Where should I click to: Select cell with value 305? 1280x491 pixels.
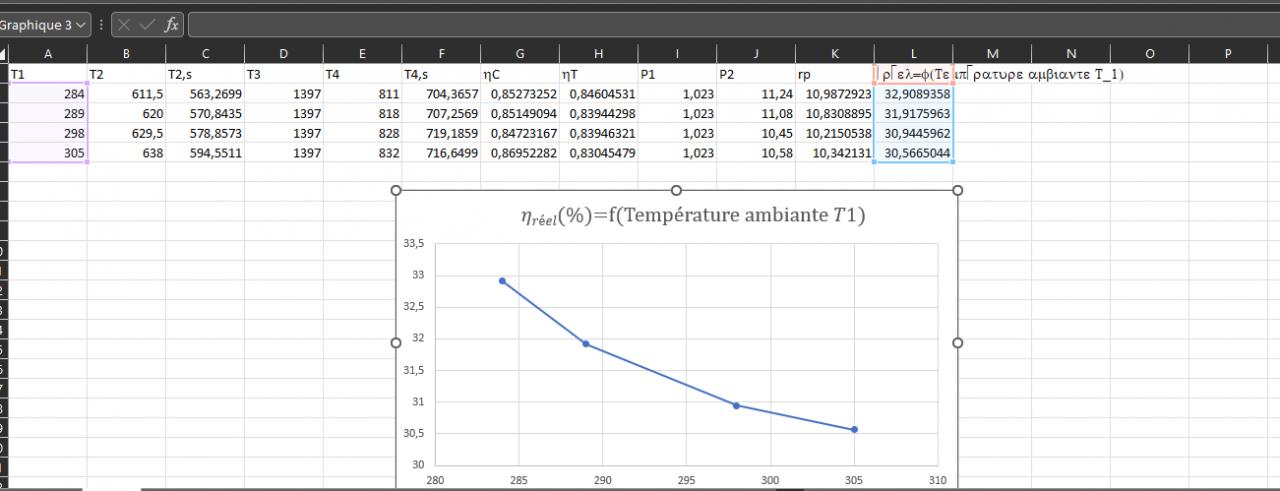point(48,153)
